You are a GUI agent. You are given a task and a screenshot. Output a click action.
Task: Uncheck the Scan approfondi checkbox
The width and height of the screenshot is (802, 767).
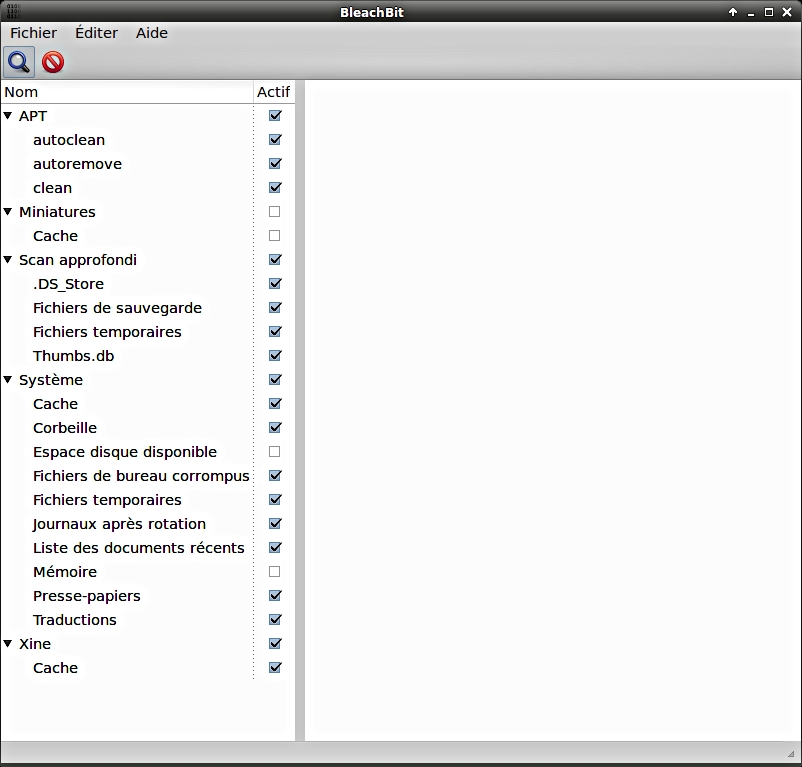tap(275, 259)
